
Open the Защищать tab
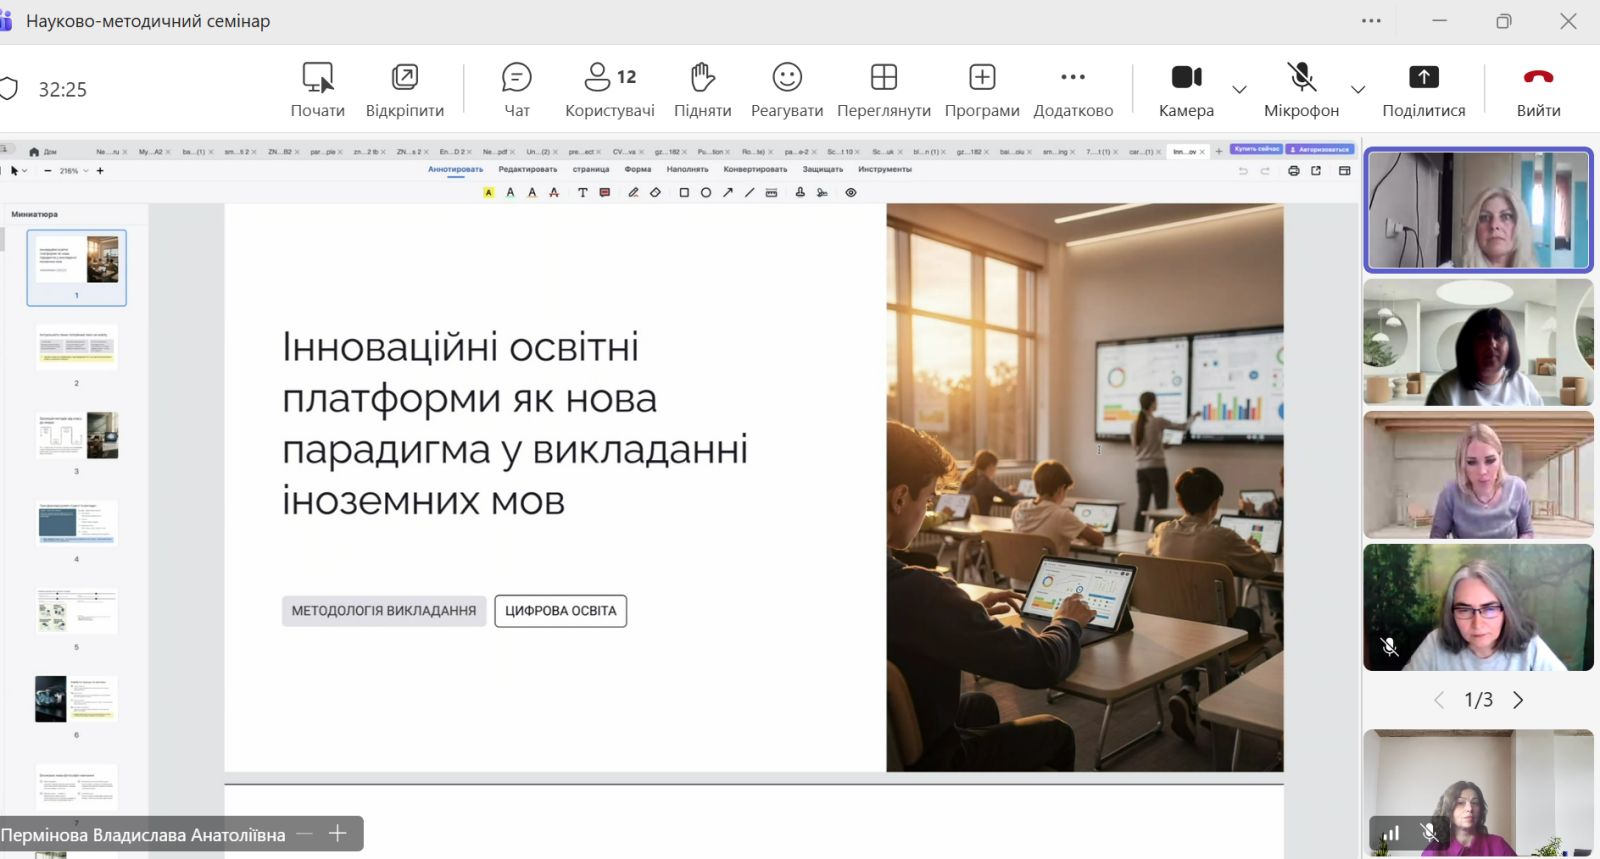tap(823, 169)
